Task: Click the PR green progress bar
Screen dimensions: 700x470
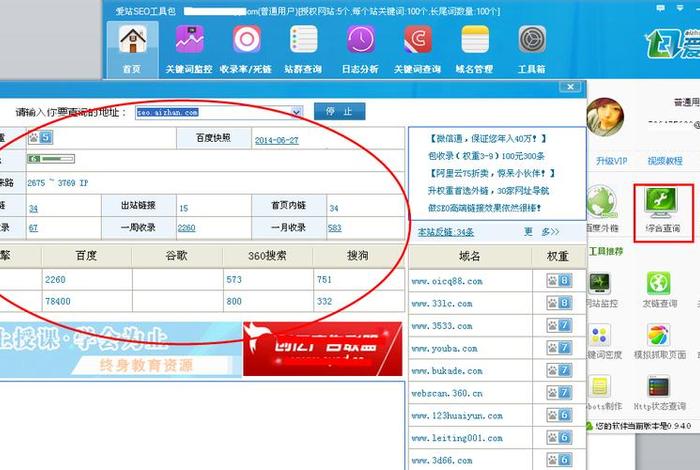Action: tap(51, 159)
